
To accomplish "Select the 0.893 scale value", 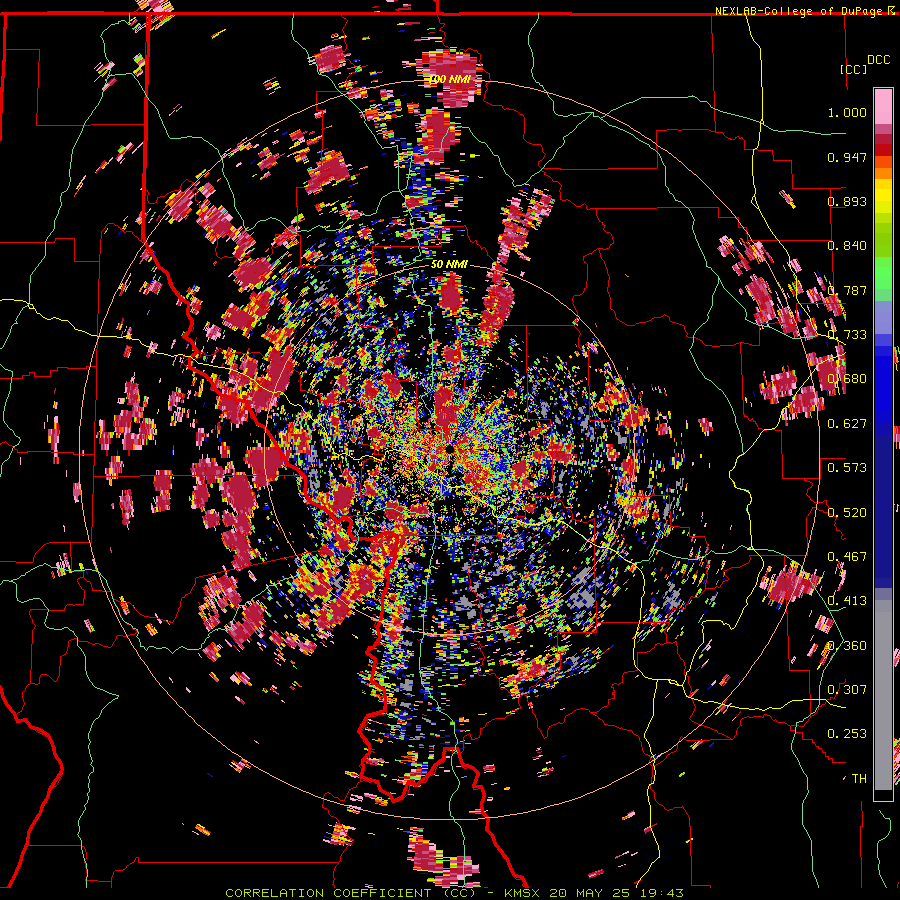I will (x=847, y=201).
